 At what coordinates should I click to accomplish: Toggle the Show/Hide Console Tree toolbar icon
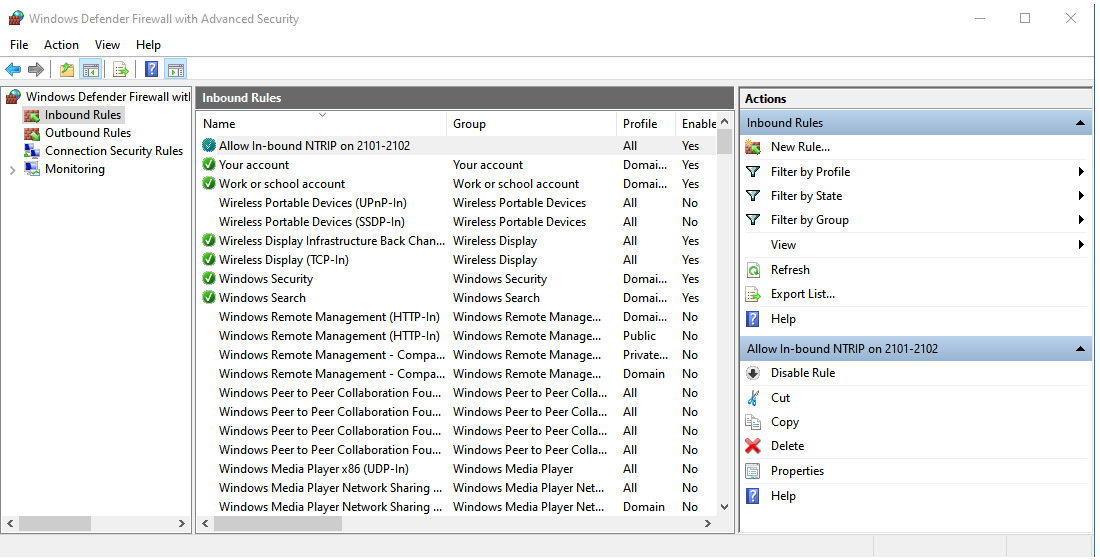point(90,69)
